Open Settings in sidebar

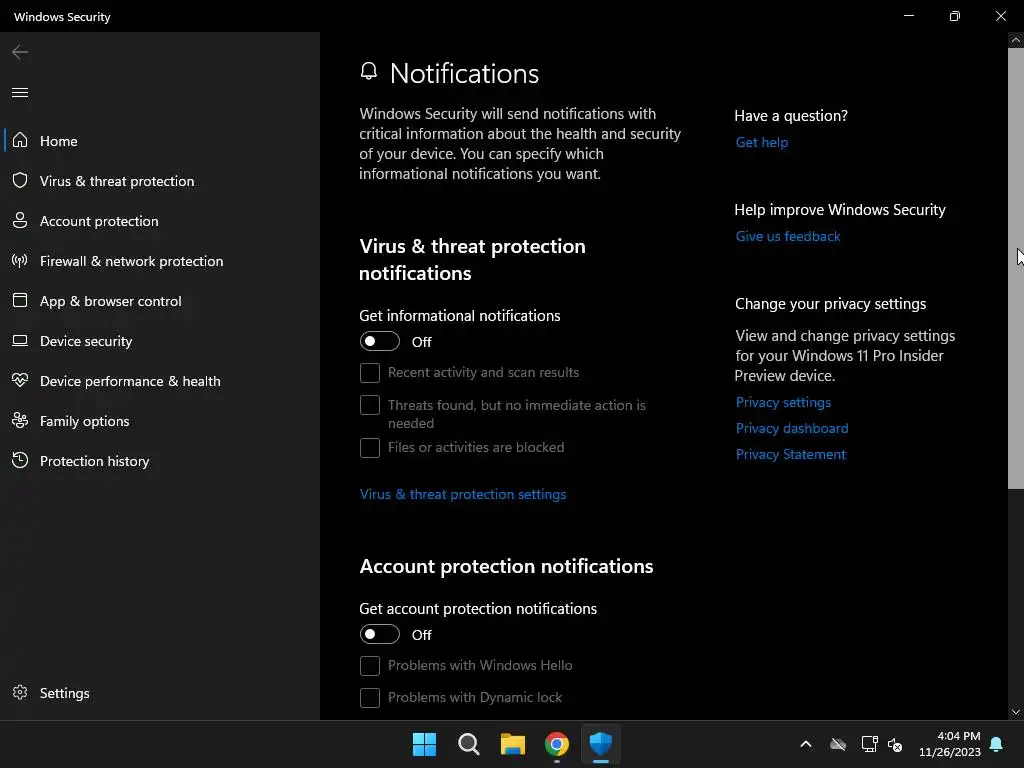160,692
